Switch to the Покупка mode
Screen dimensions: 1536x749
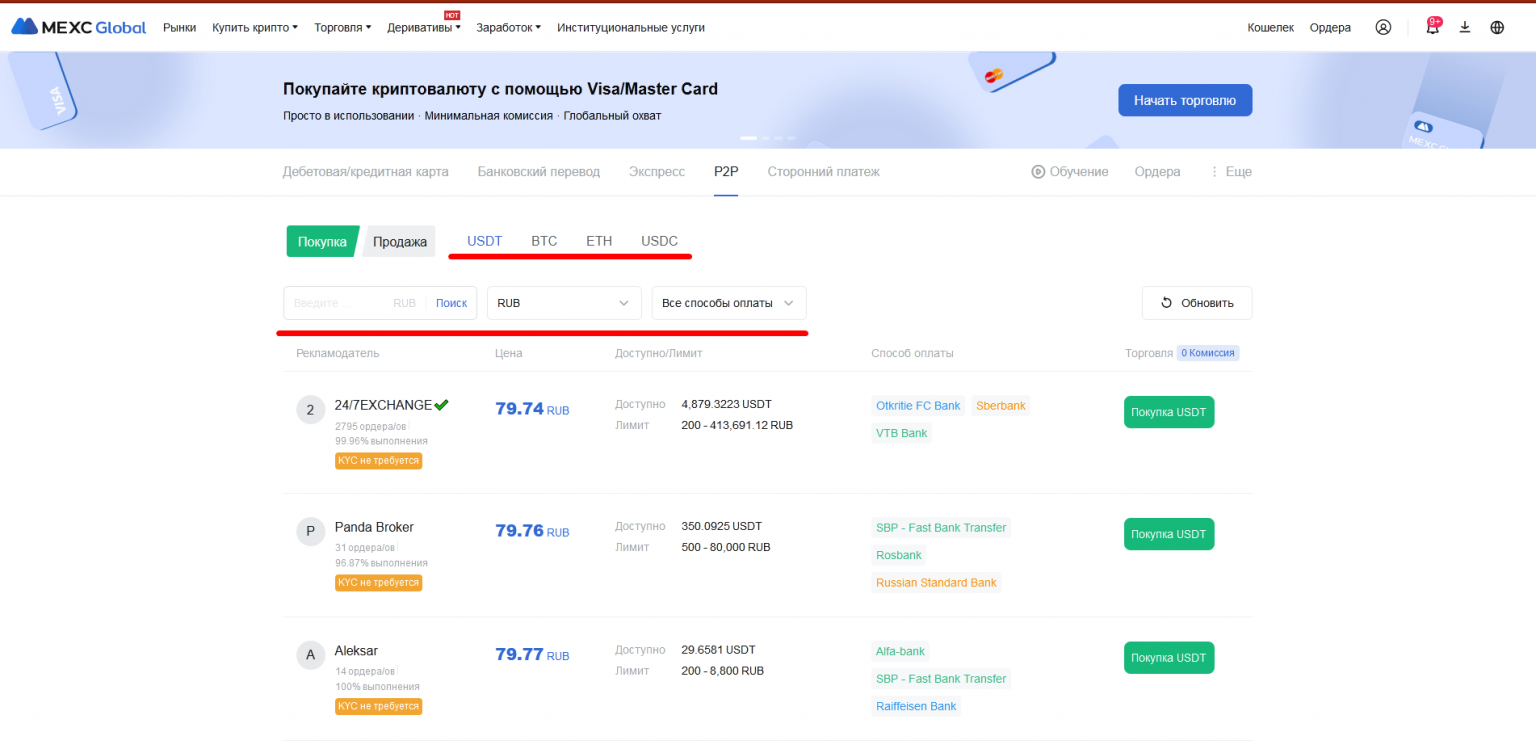[322, 241]
